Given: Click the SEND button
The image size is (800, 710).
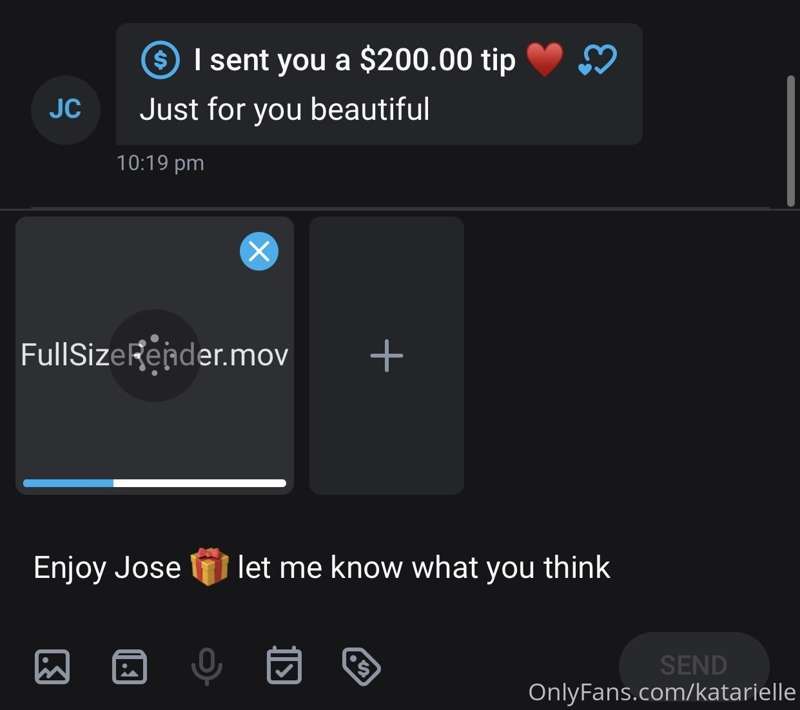Looking at the screenshot, I should [x=694, y=665].
